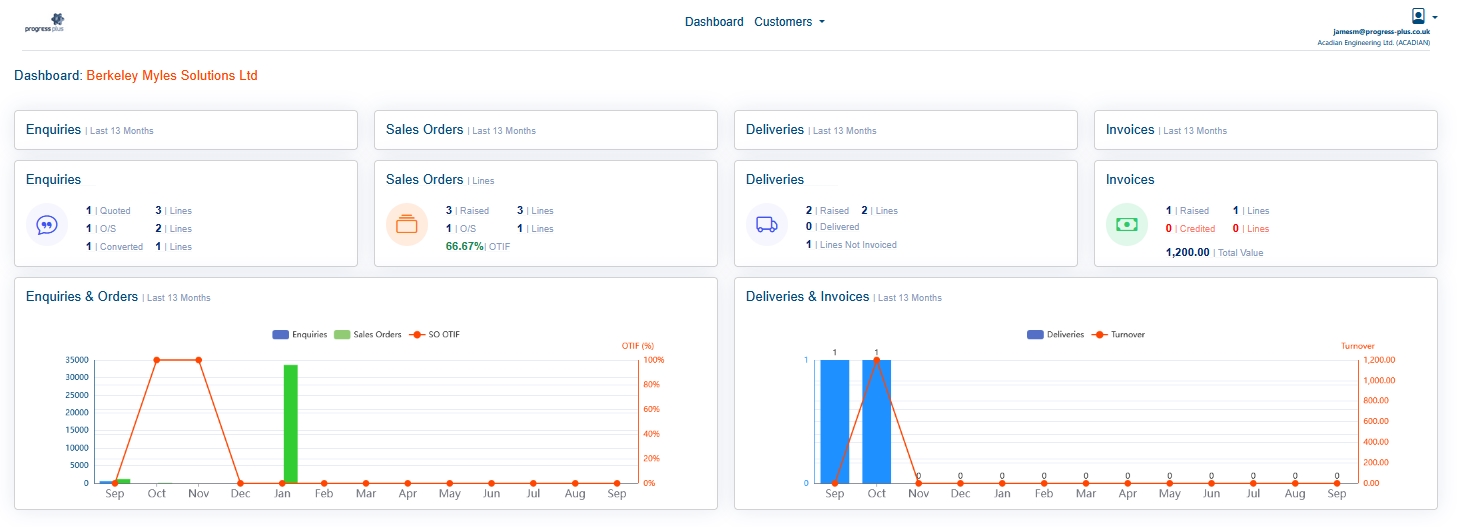The height and width of the screenshot is (527, 1457).
Task: Open dropdown arrow beside user profile icon
Action: tap(1435, 17)
